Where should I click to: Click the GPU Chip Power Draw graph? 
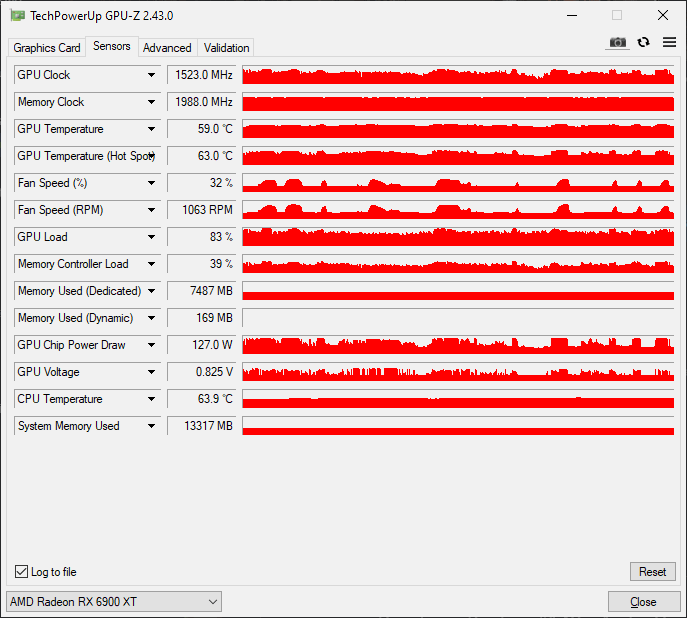(x=458, y=345)
